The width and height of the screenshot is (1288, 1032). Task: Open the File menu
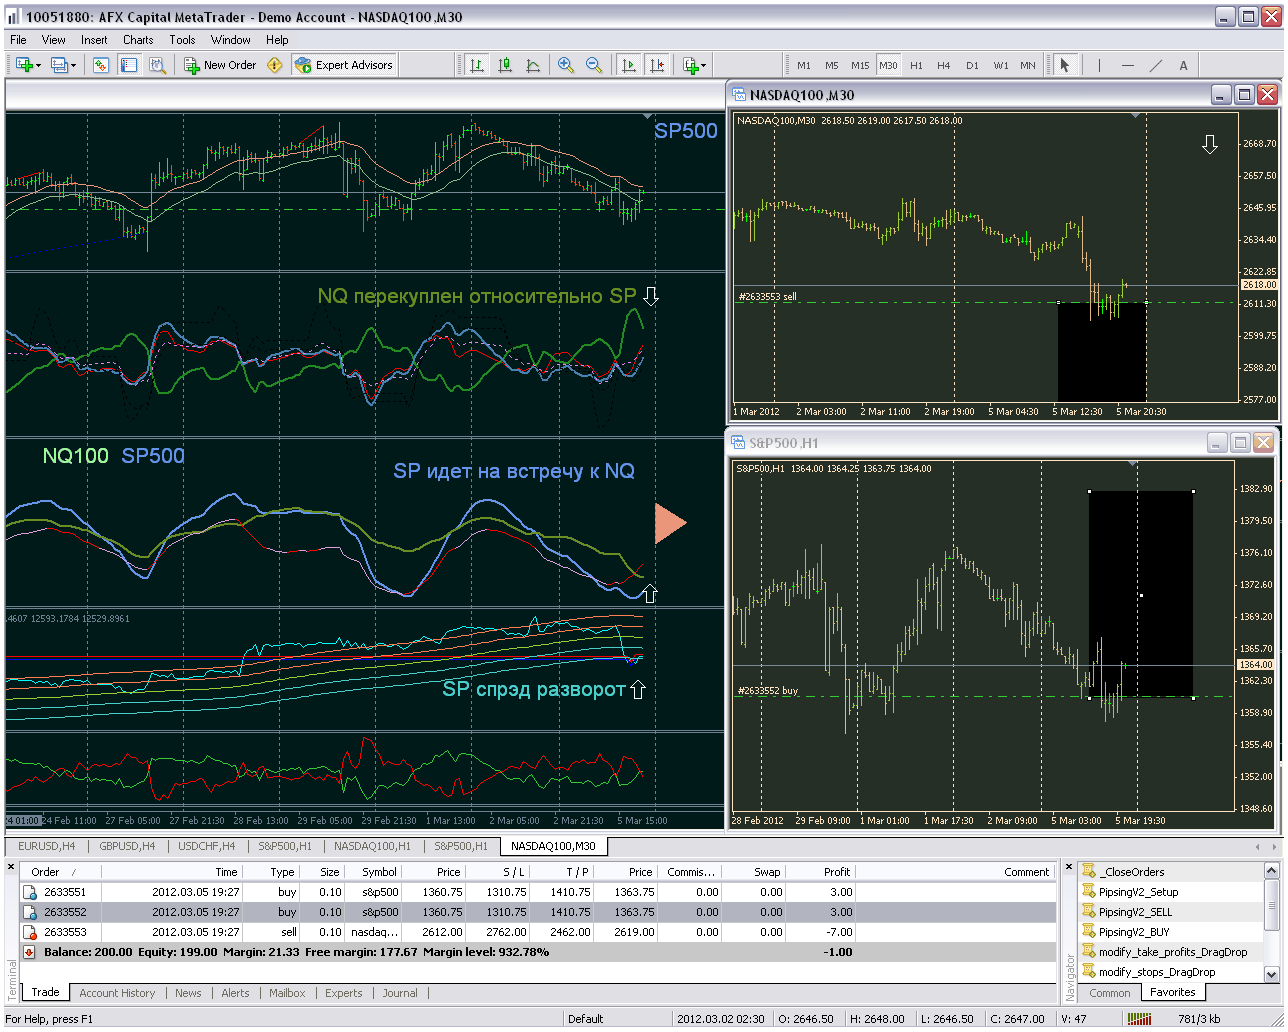(x=18, y=40)
